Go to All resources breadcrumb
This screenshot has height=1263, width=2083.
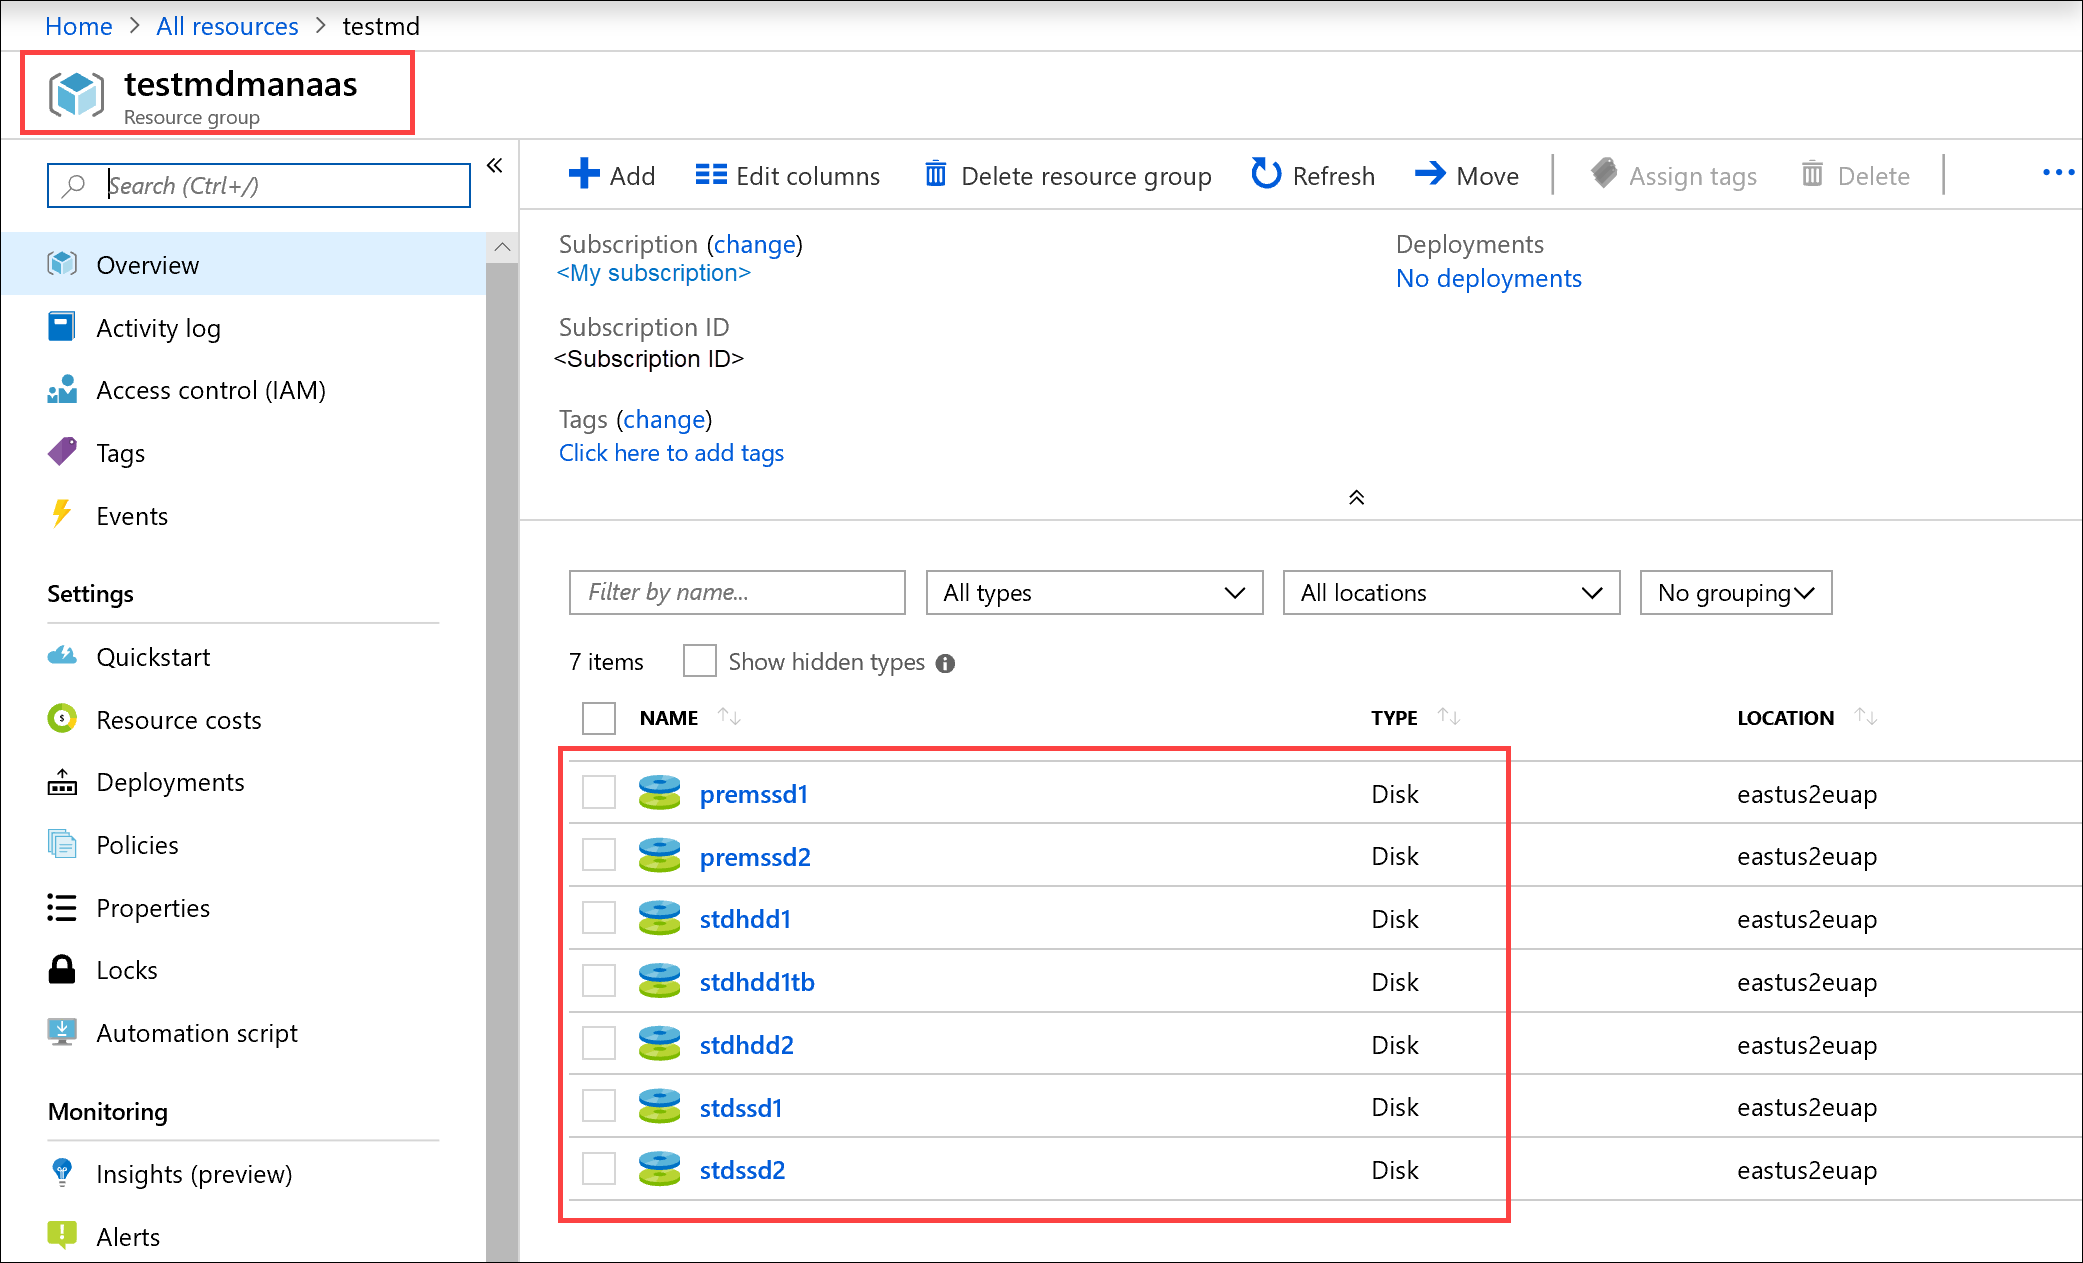point(227,26)
